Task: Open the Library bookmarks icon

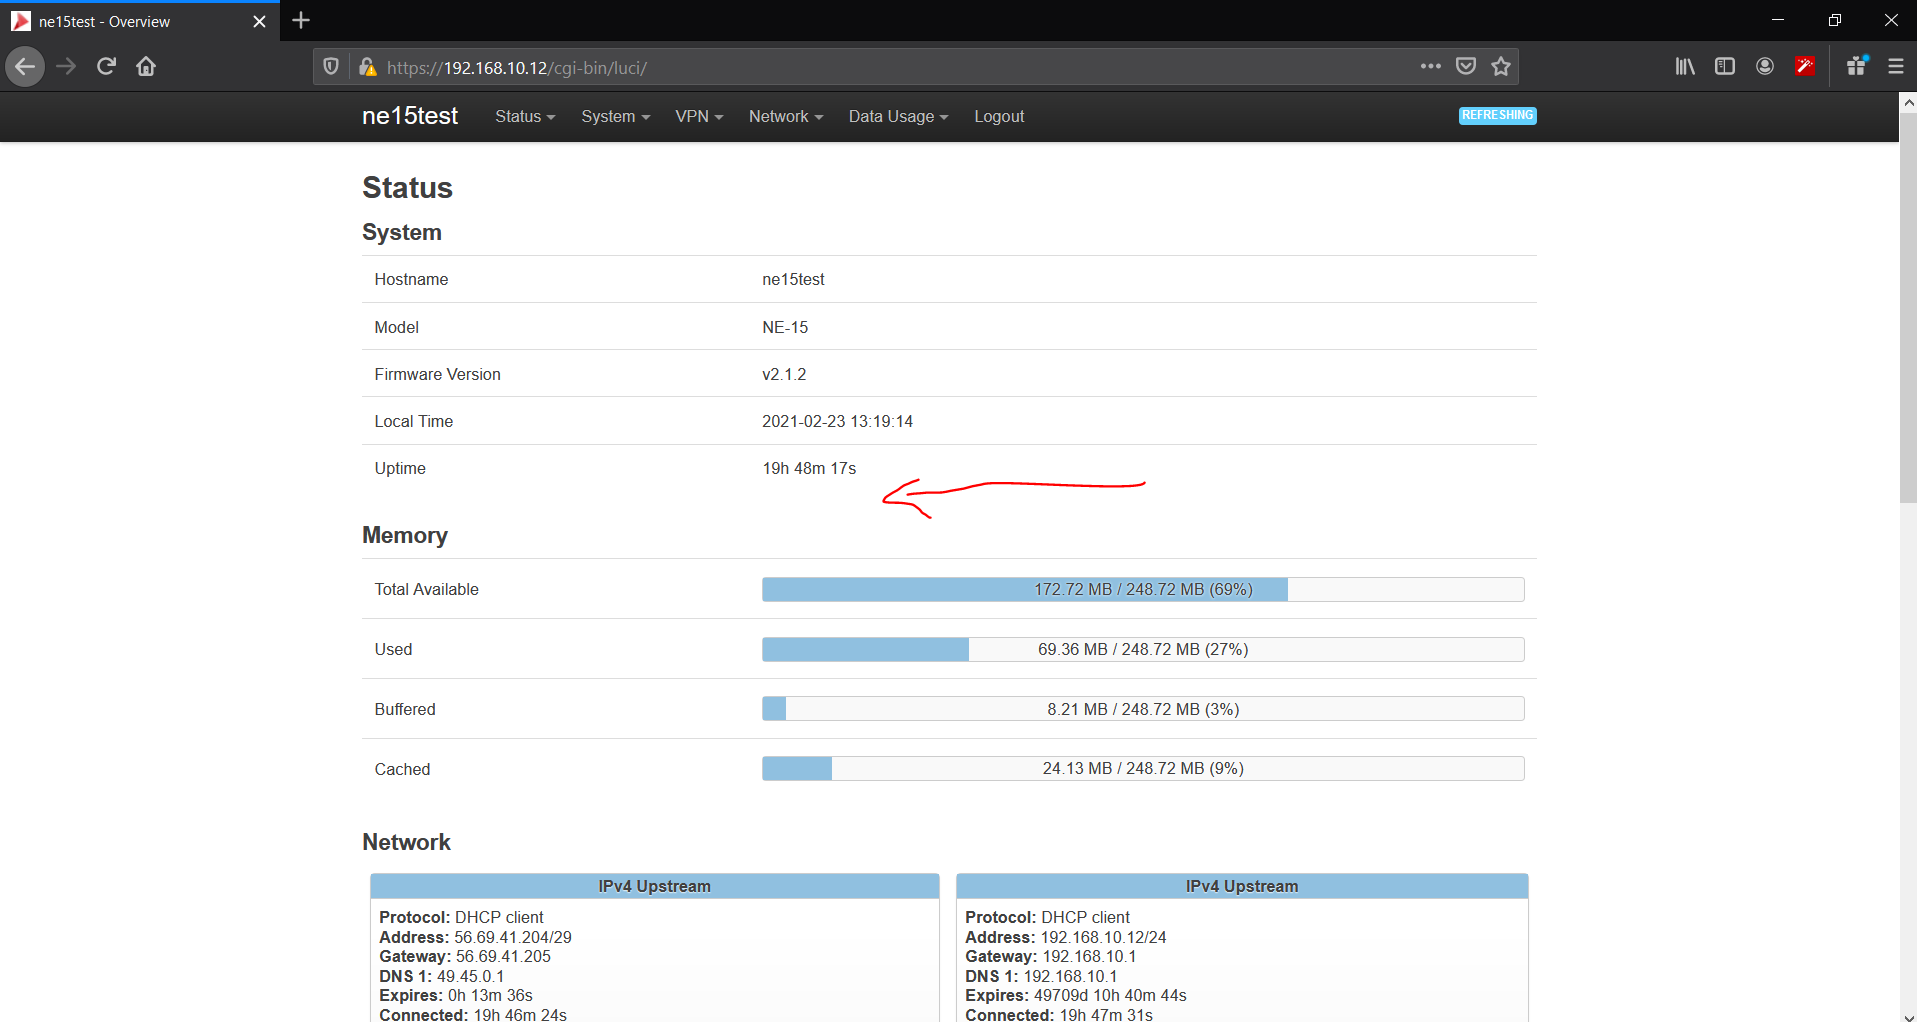Action: [1685, 66]
